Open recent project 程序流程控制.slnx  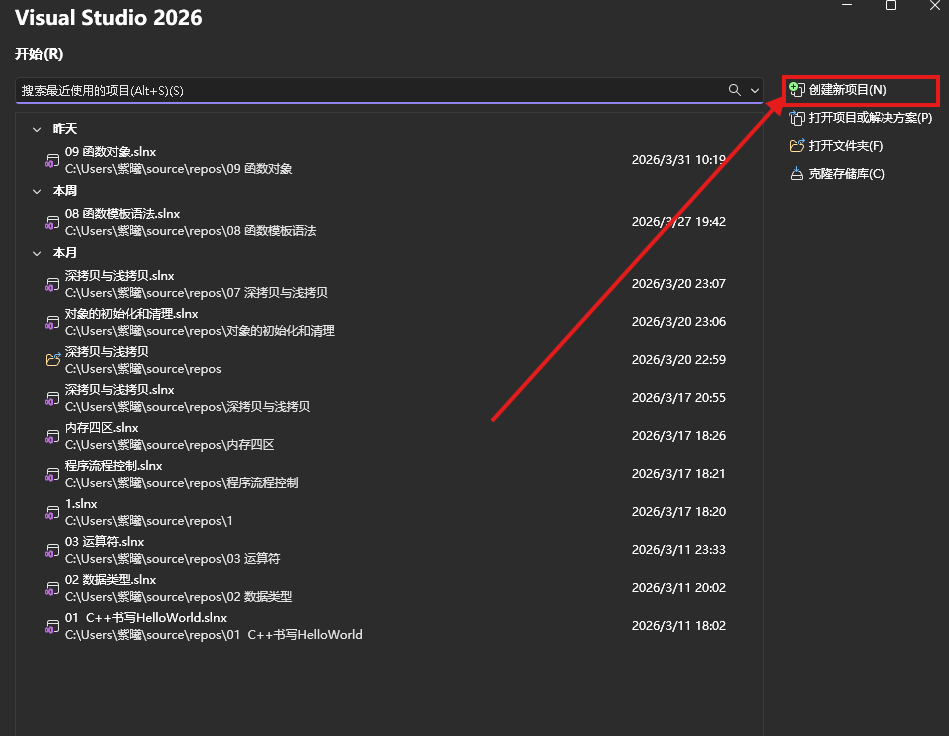pyautogui.click(x=388, y=475)
